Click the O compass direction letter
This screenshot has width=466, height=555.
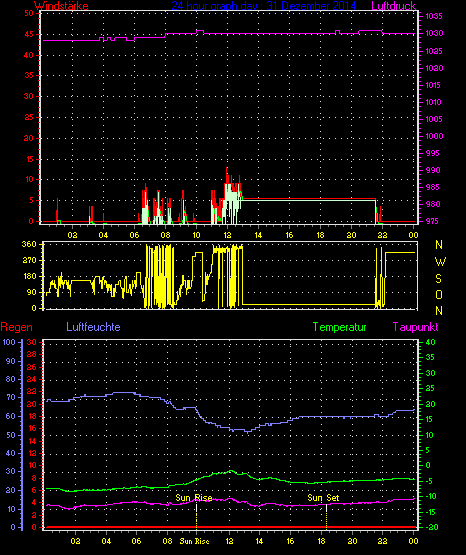439,294
